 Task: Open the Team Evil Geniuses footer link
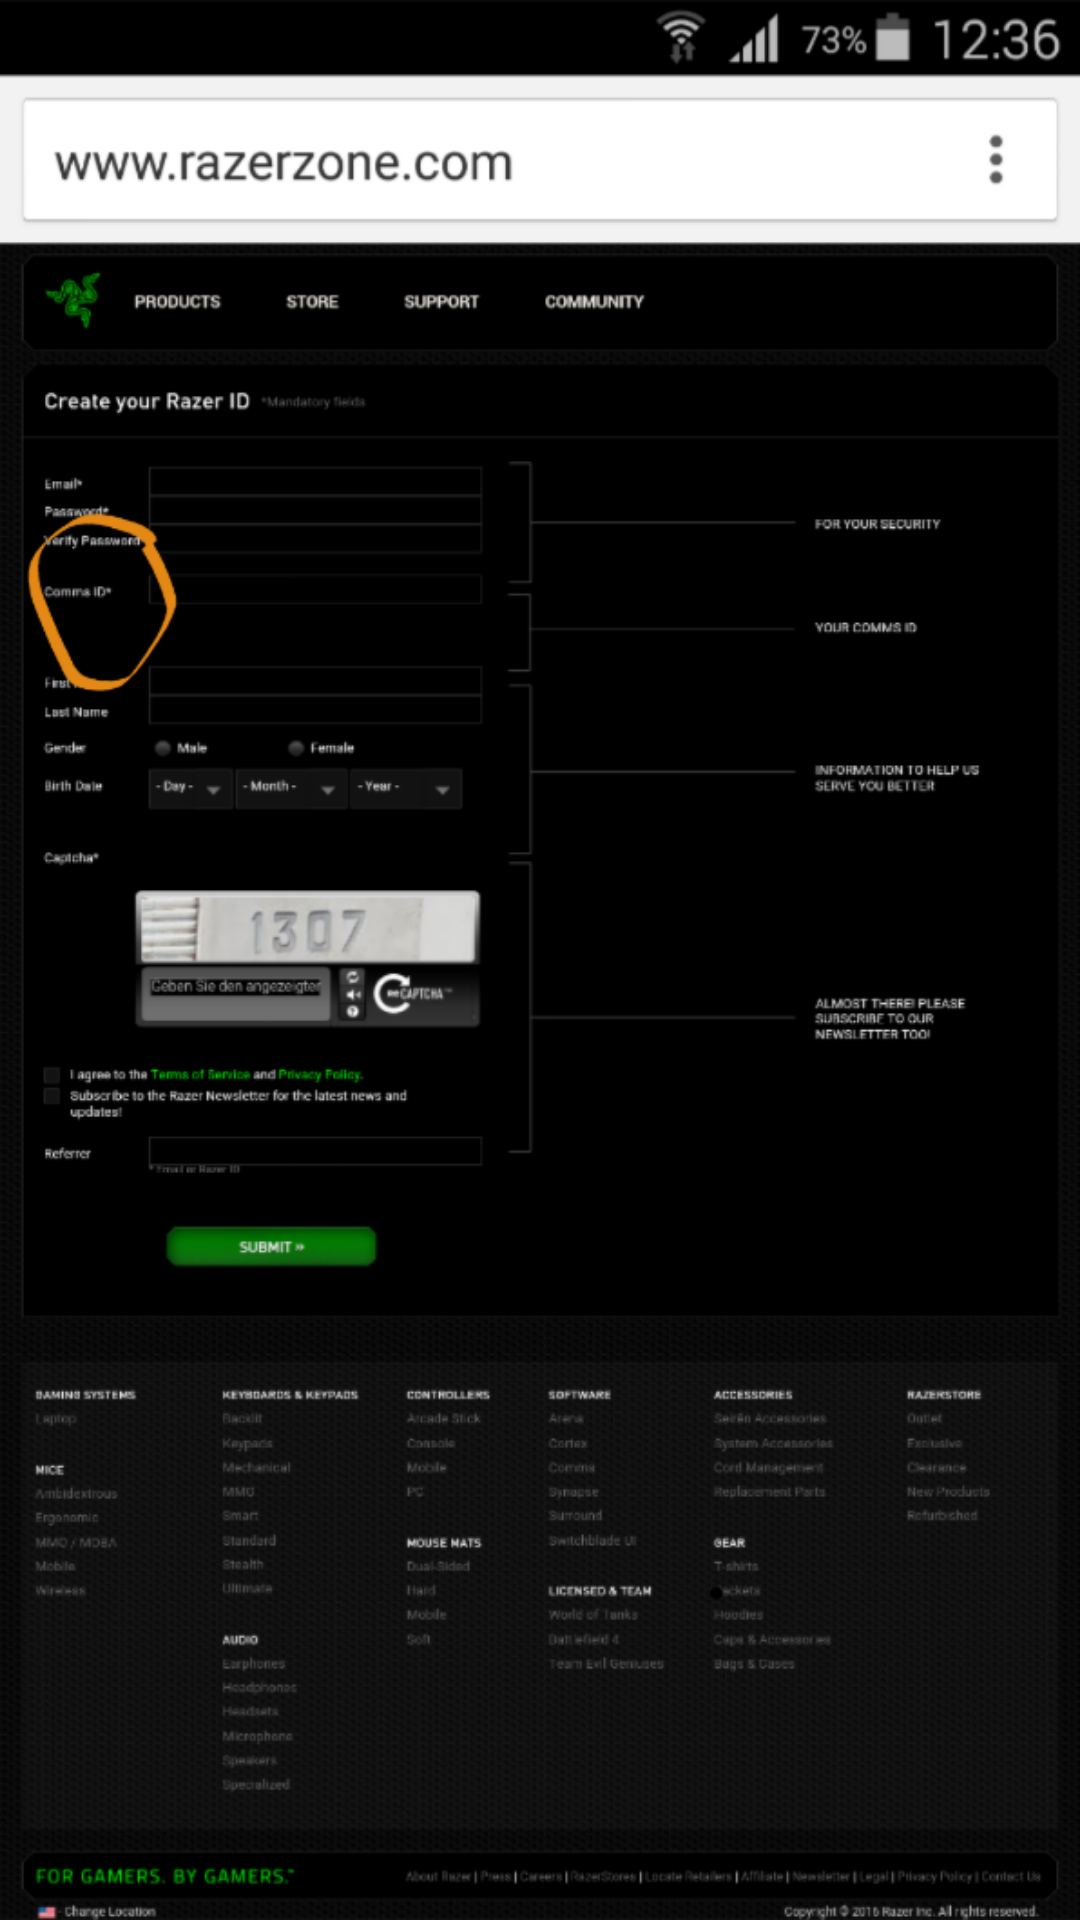[606, 1663]
